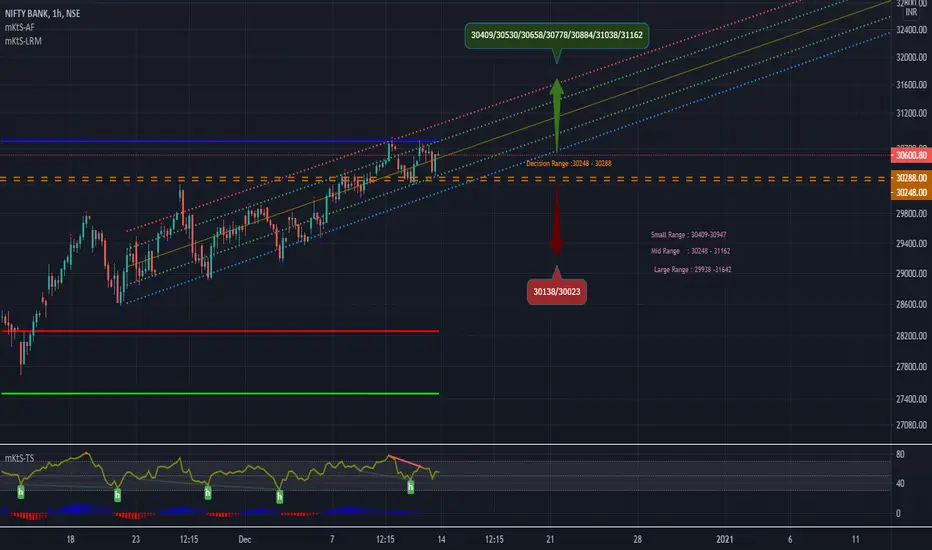Viewport: 932px width, 550px height.
Task: Click the 32000.00 price axis label
Action: click(x=911, y=57)
